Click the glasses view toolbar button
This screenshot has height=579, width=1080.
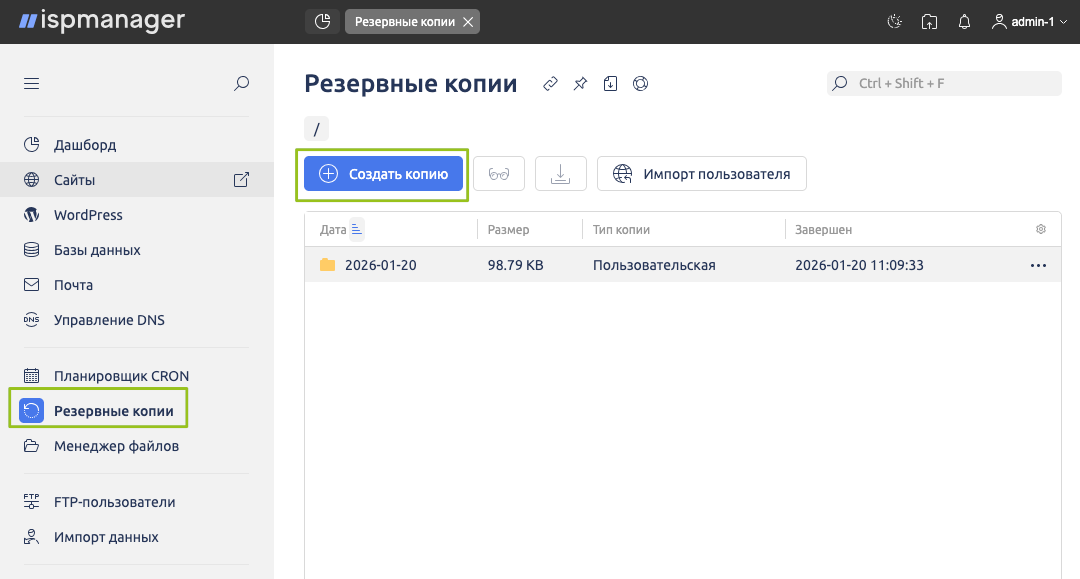coord(499,174)
